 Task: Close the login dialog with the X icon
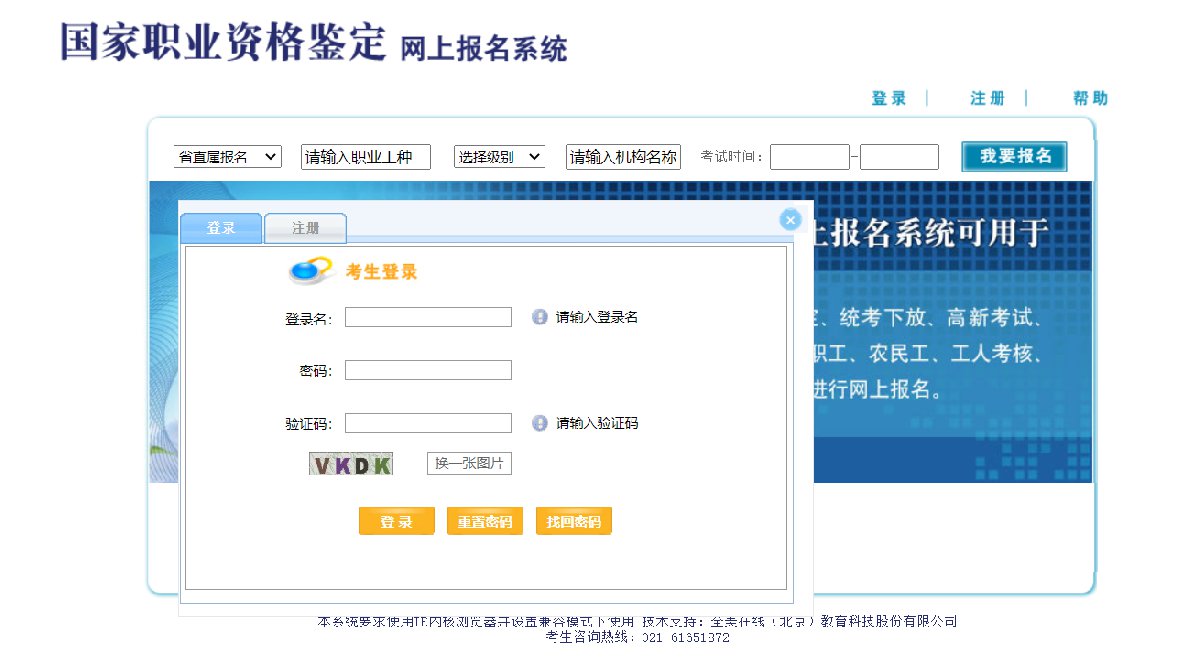(790, 220)
